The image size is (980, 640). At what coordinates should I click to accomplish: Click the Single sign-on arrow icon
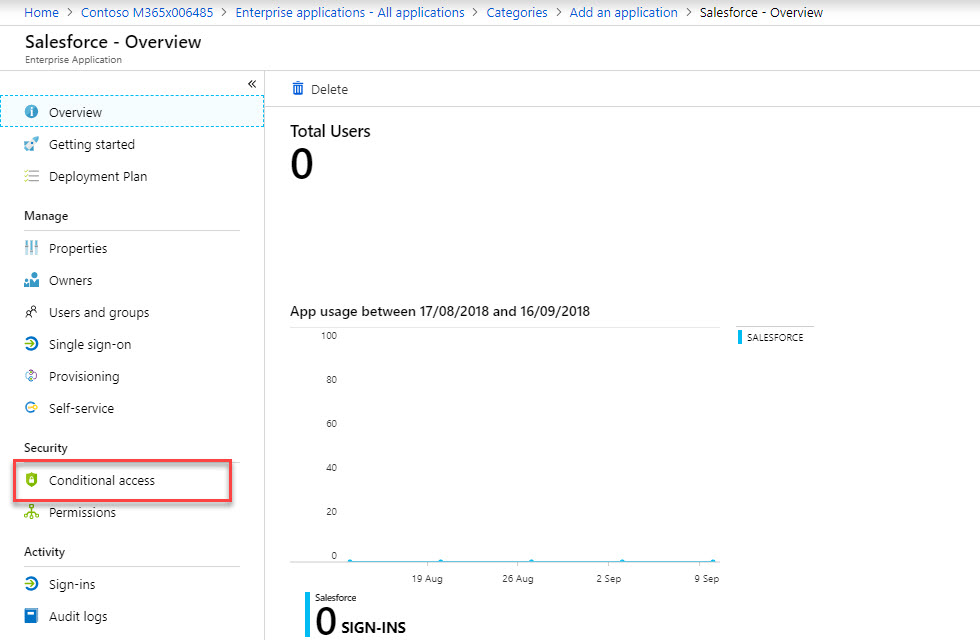31,344
